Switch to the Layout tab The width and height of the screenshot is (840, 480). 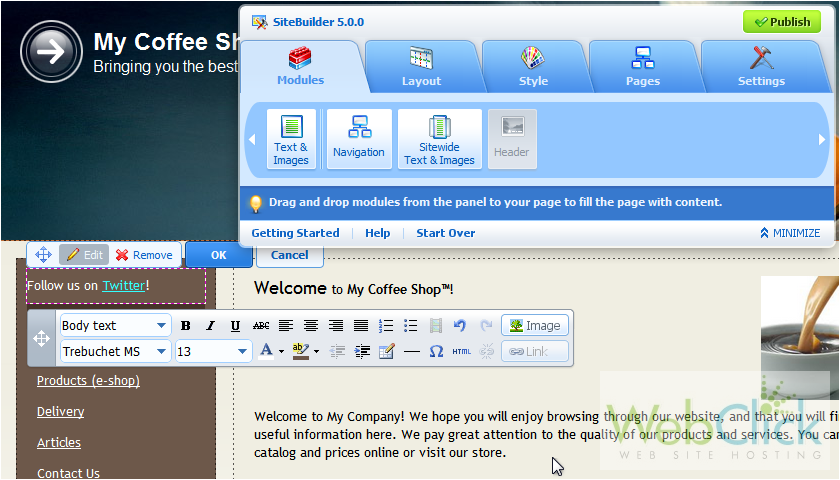coord(422,66)
